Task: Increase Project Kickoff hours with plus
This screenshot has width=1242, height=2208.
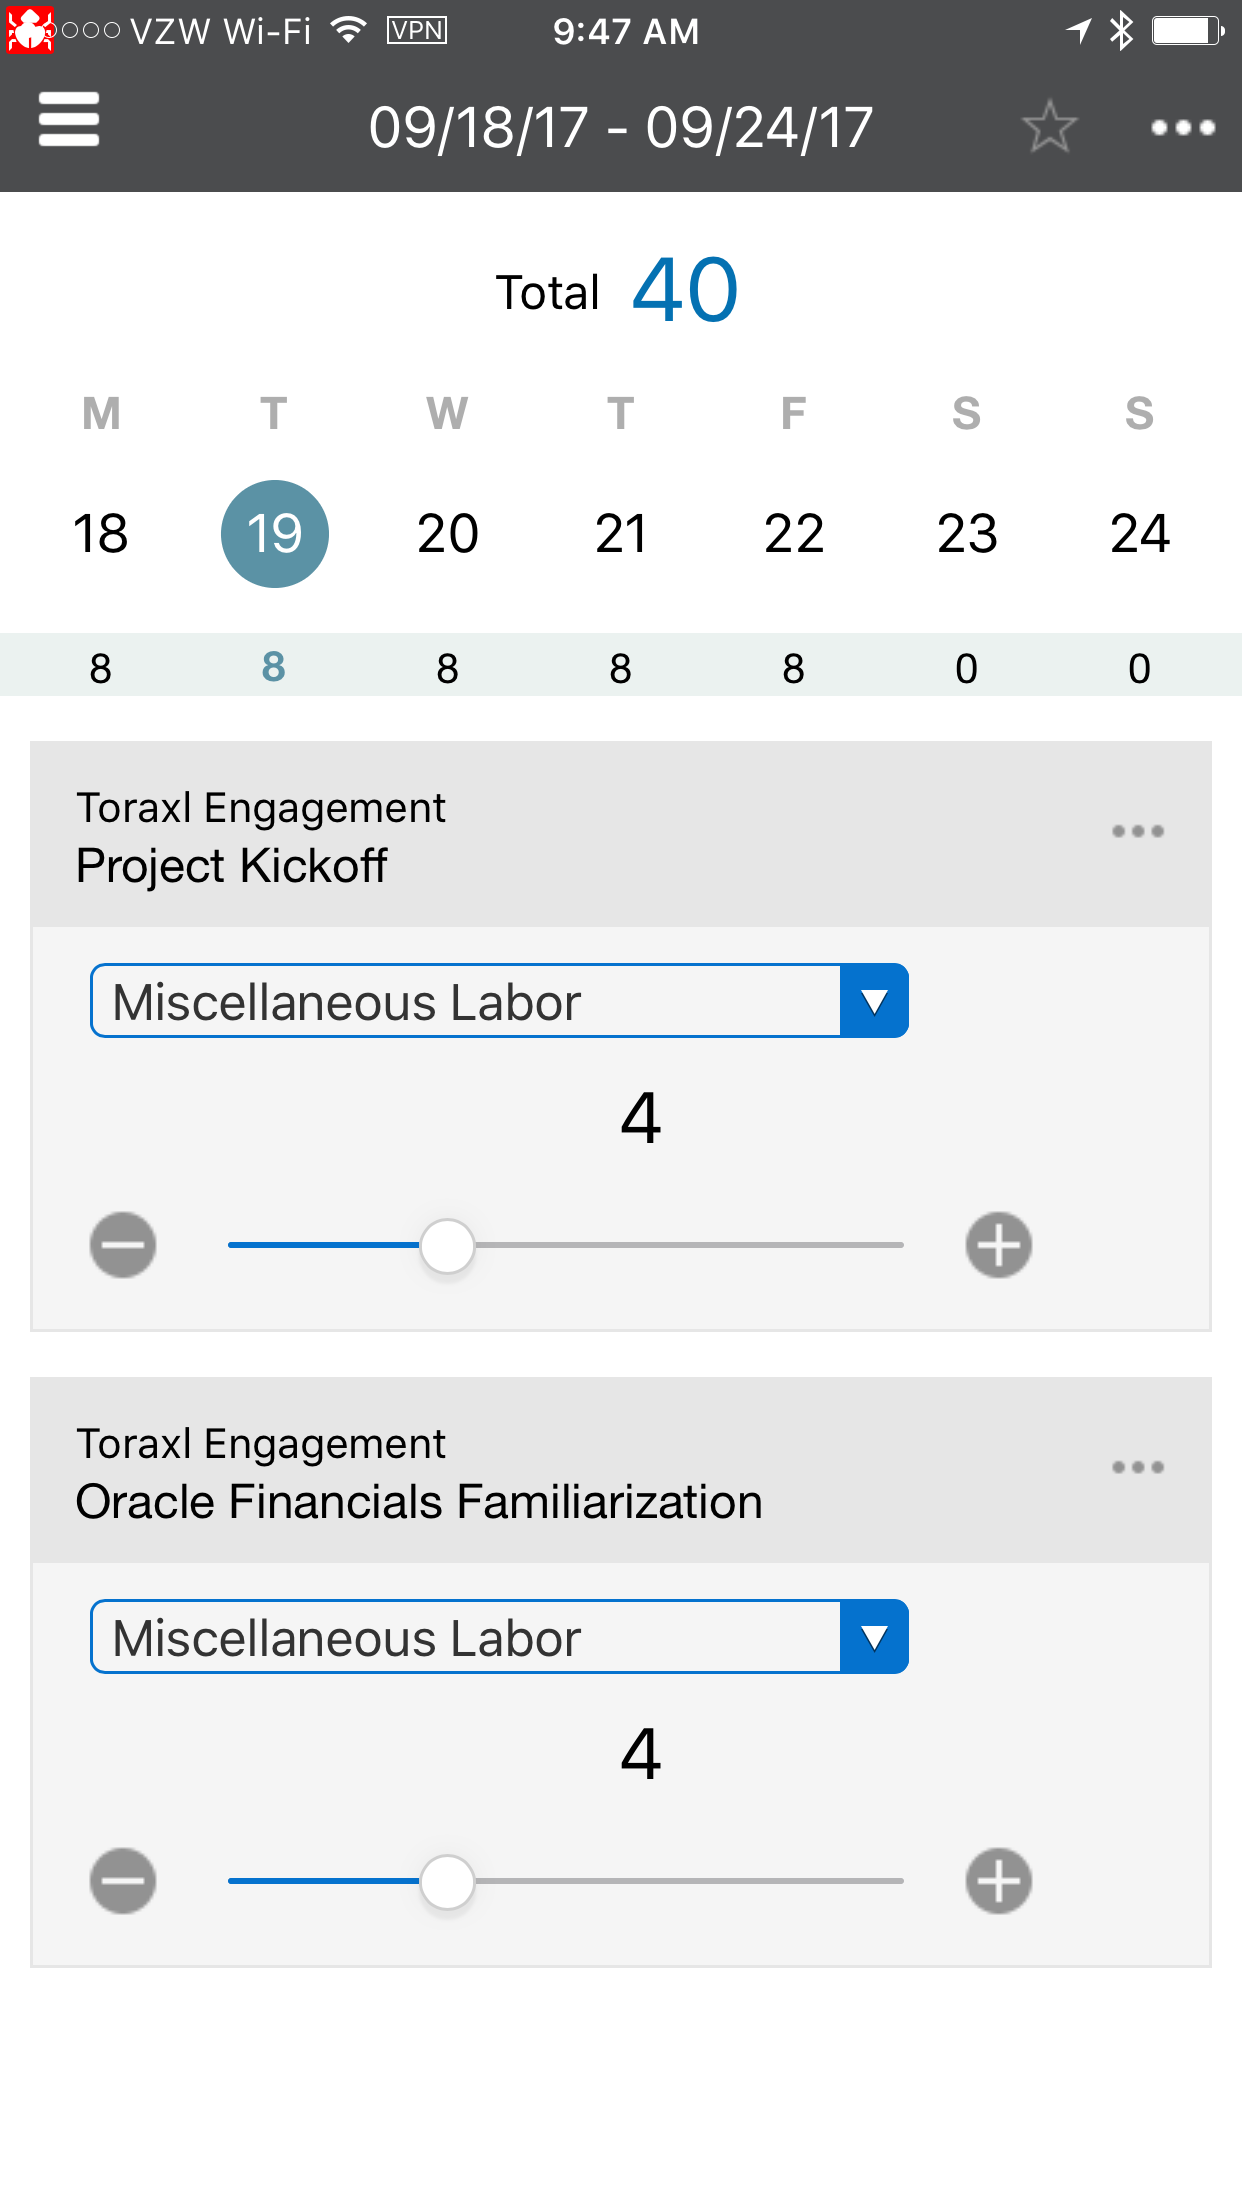Action: pos(999,1245)
